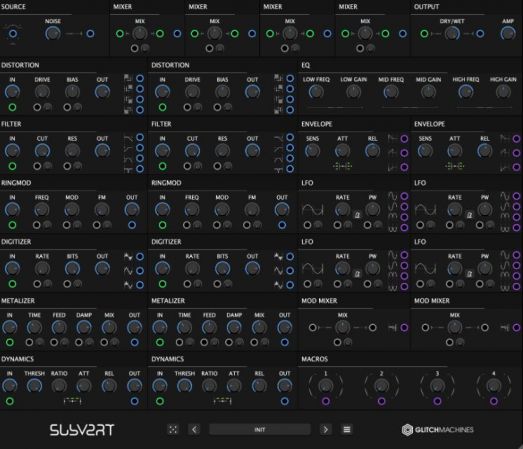The width and height of the screenshot is (523, 449).
Task: Toggle tempo sync note icon on bottom-right LFO
Action: 469,274
